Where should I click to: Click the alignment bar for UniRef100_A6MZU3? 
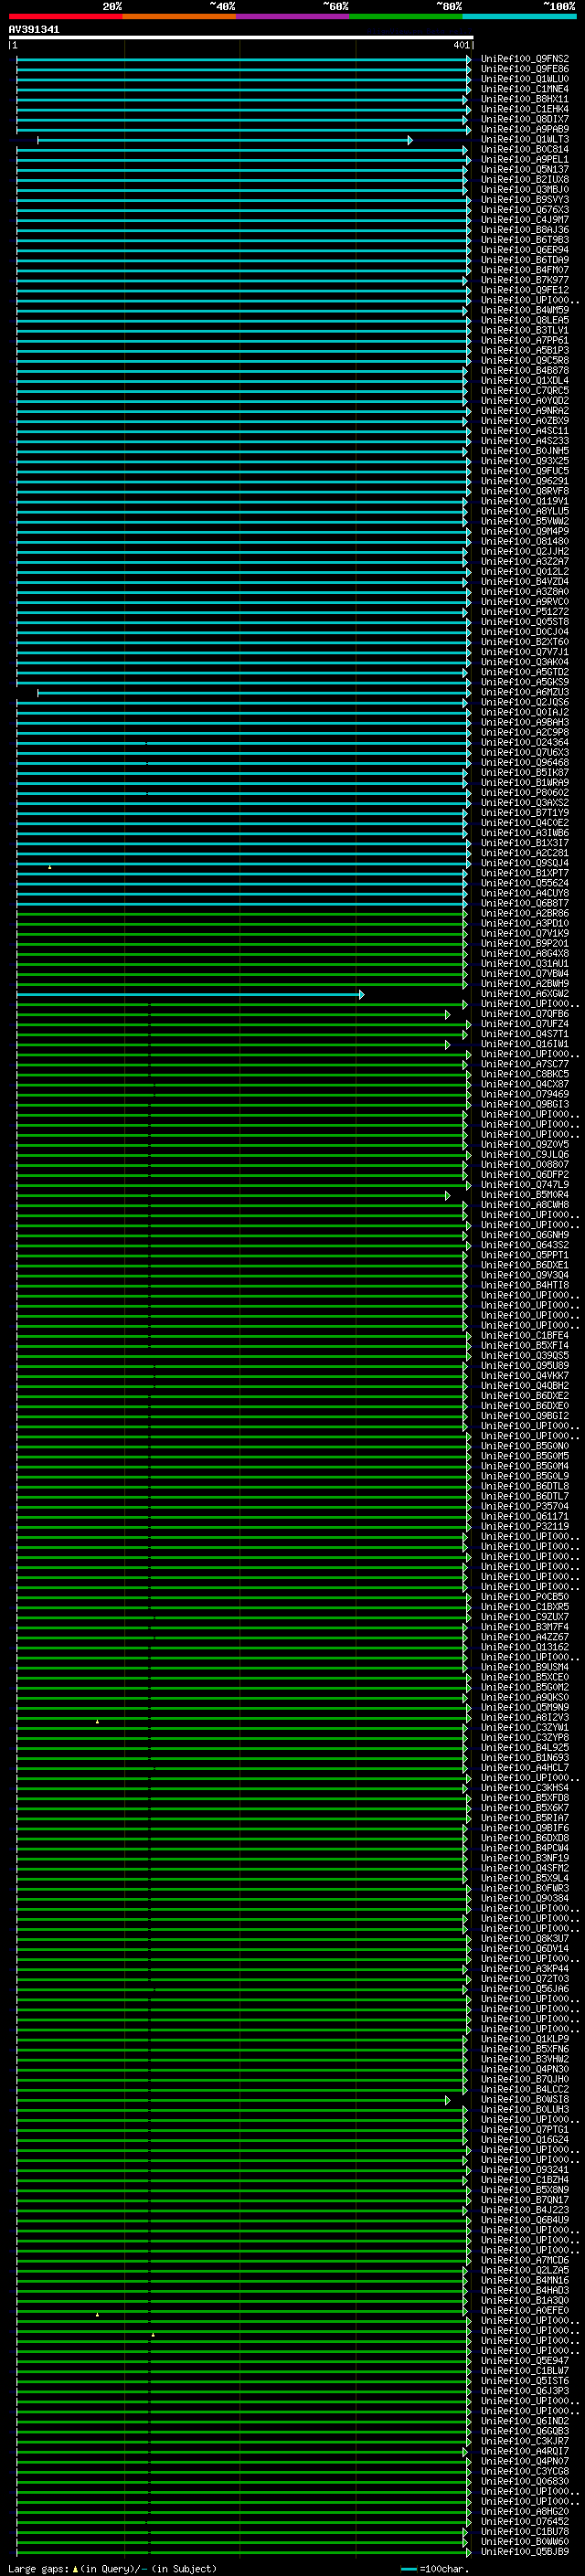(x=253, y=693)
